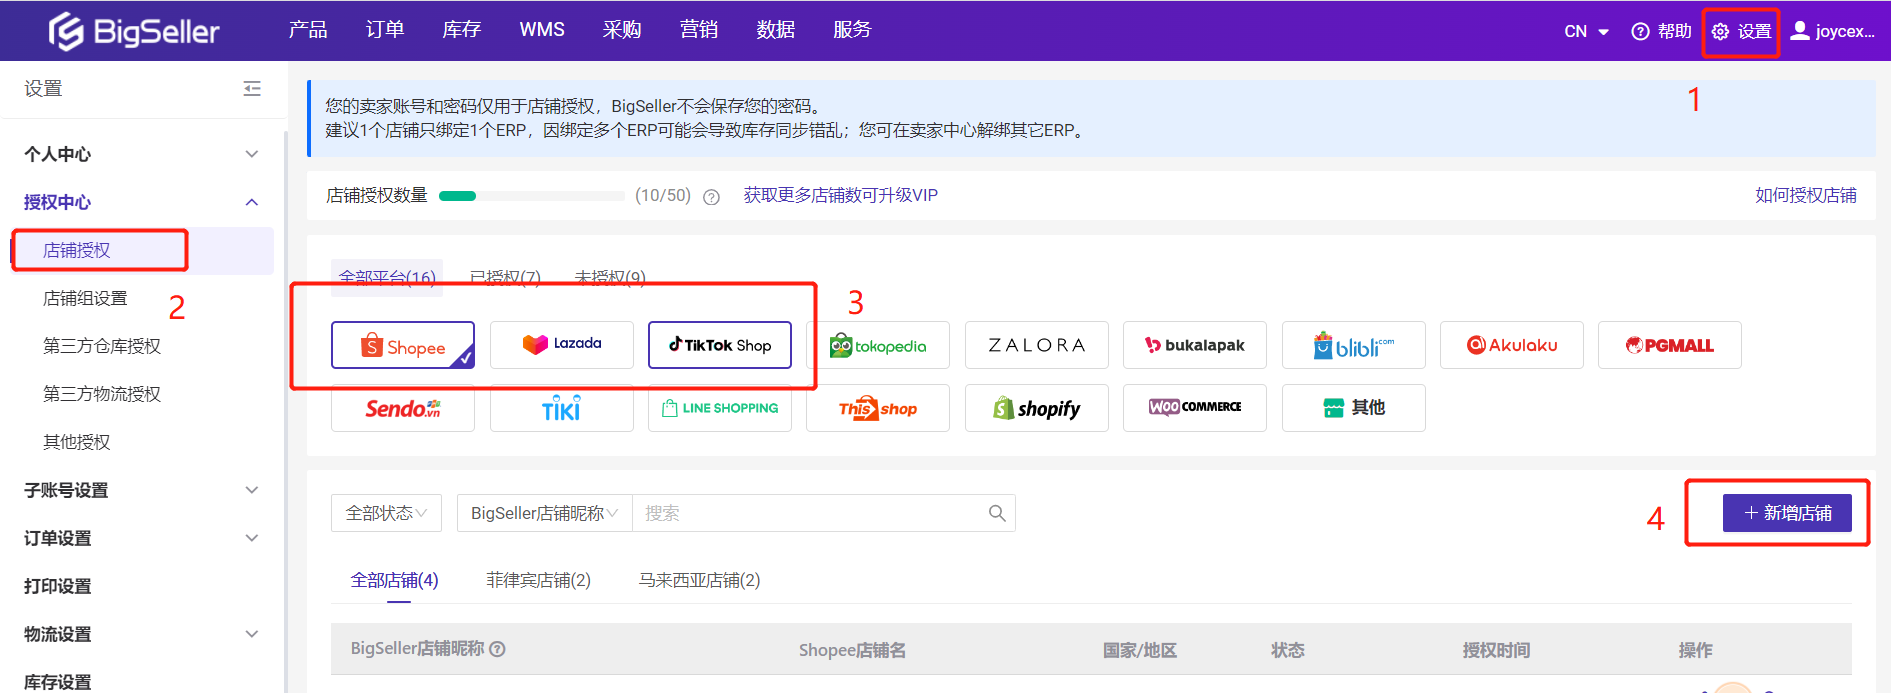The image size is (1891, 693).
Task: Switch to the 未授权(9) tab
Action: point(610,277)
